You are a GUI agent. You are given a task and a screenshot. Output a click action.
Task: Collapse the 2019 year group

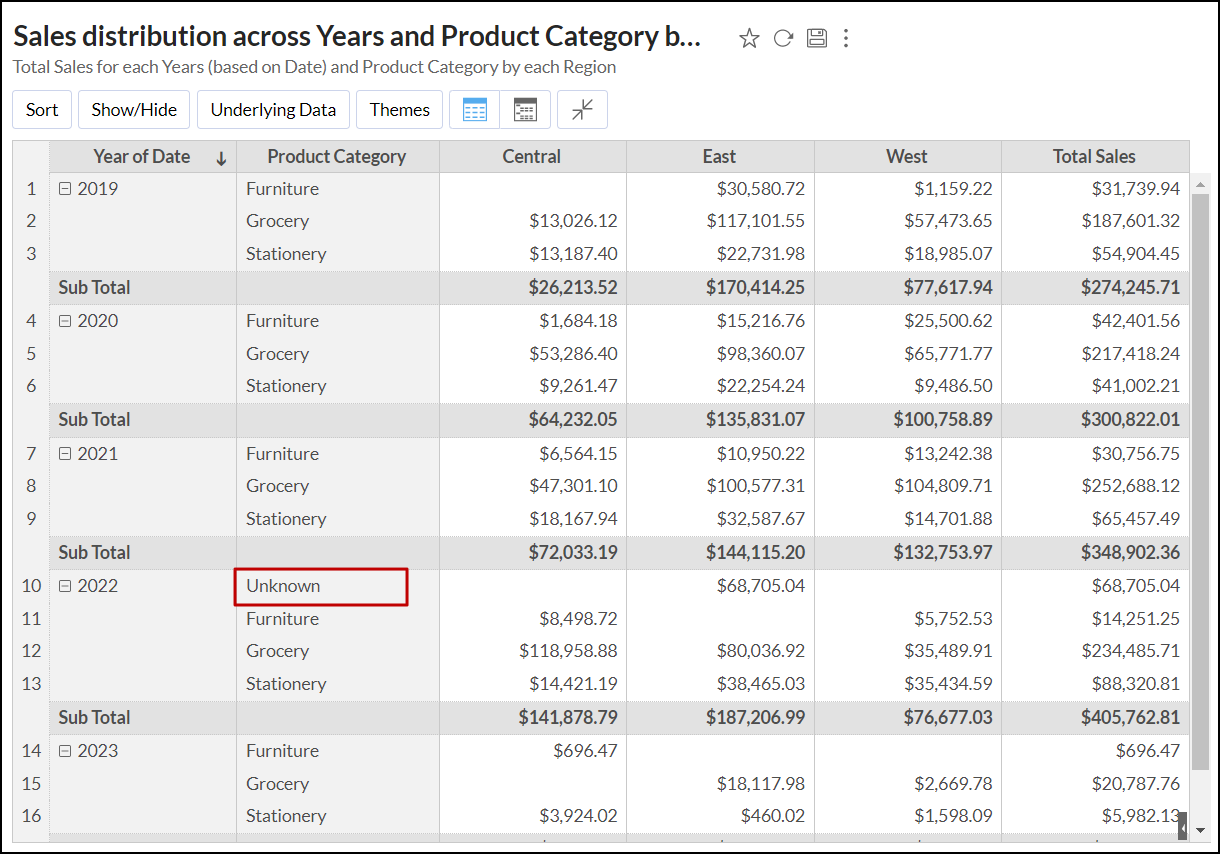(65, 189)
